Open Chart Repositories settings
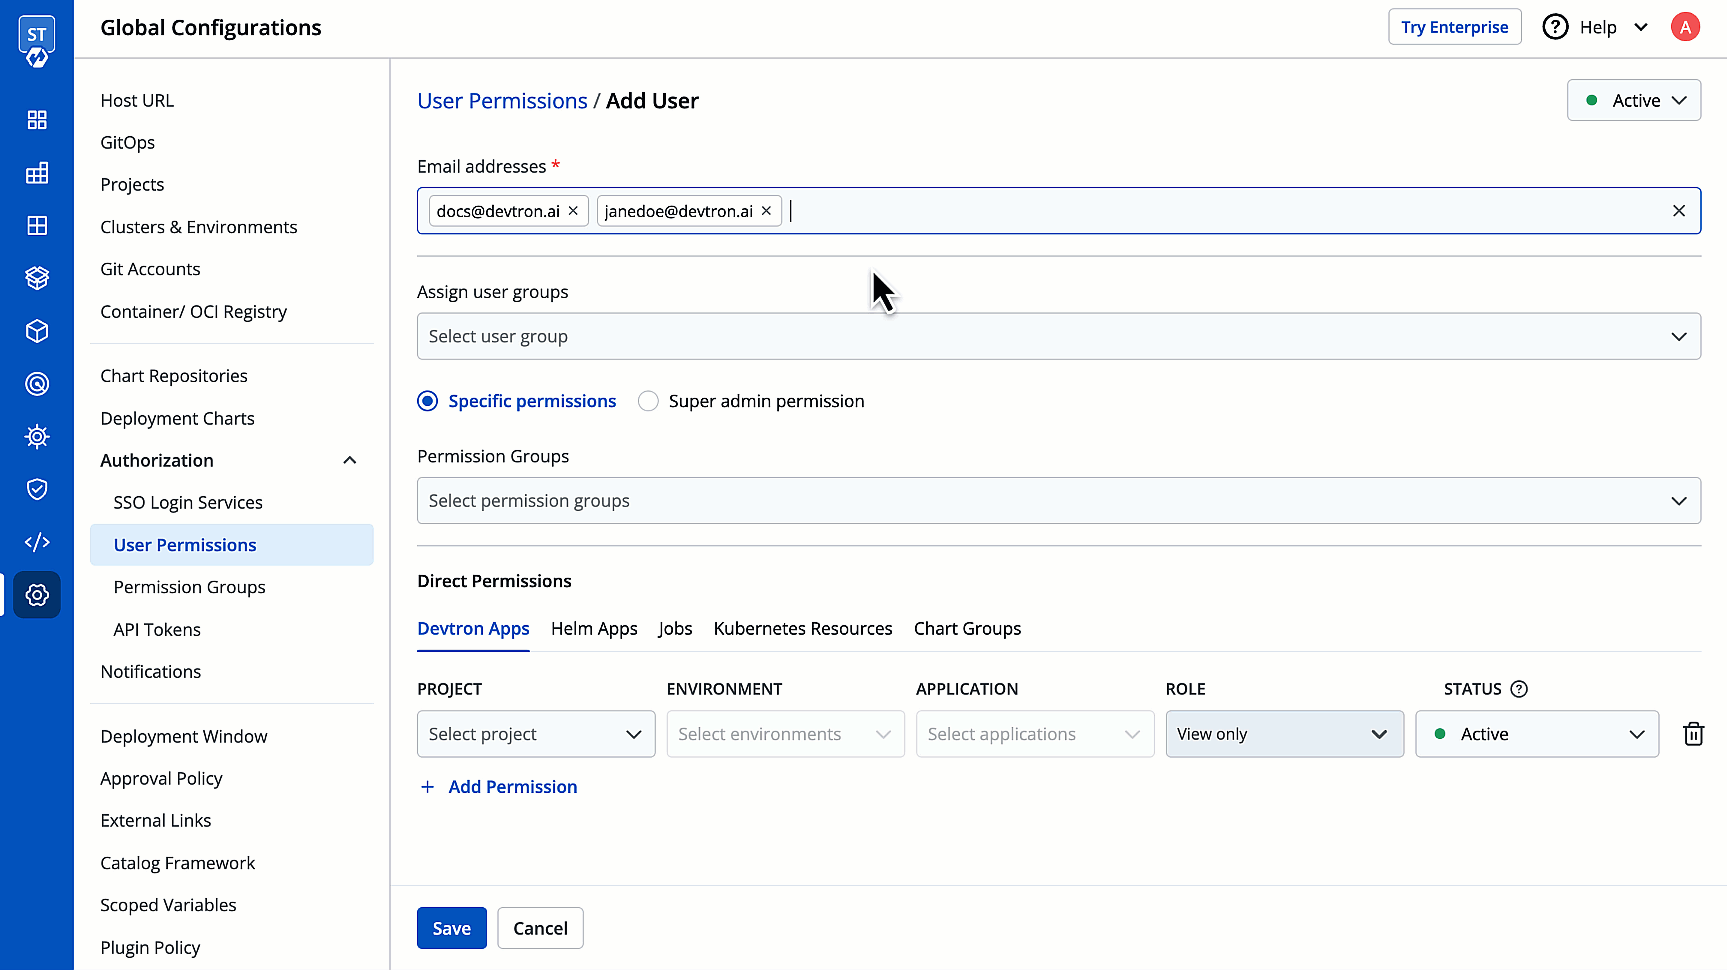The image size is (1727, 970). (x=174, y=376)
